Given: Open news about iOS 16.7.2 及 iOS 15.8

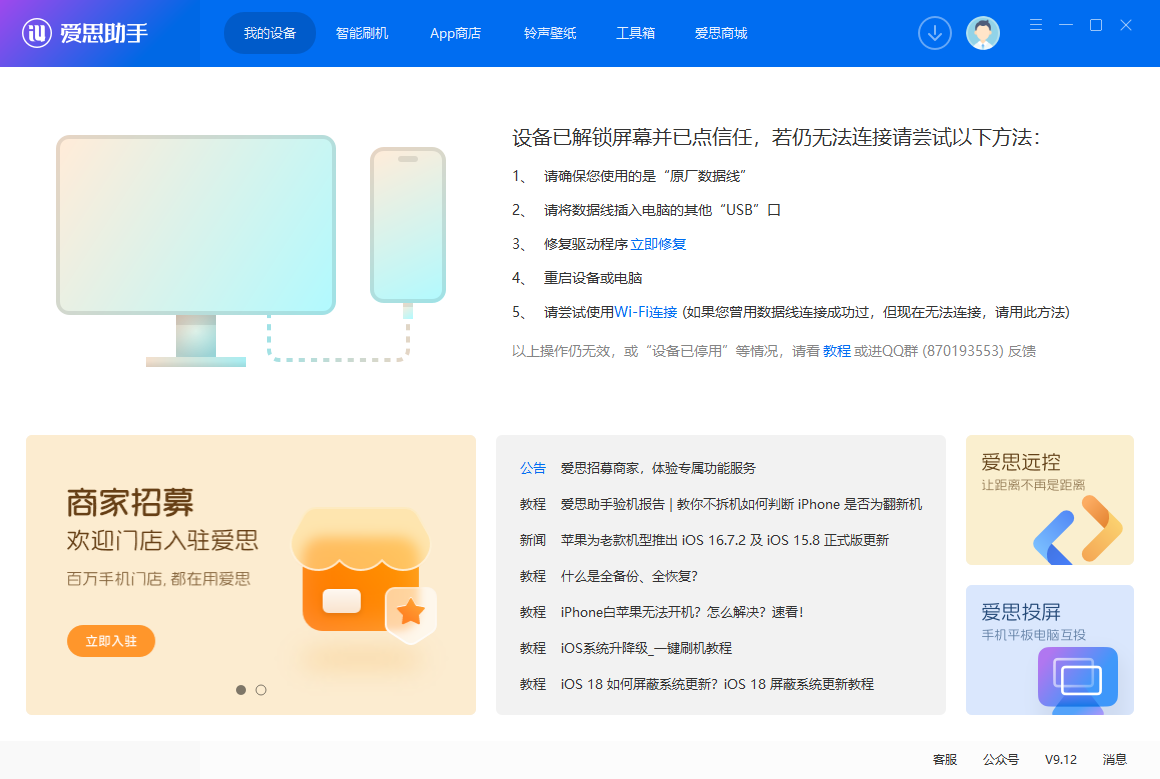Looking at the screenshot, I should pos(724,540).
